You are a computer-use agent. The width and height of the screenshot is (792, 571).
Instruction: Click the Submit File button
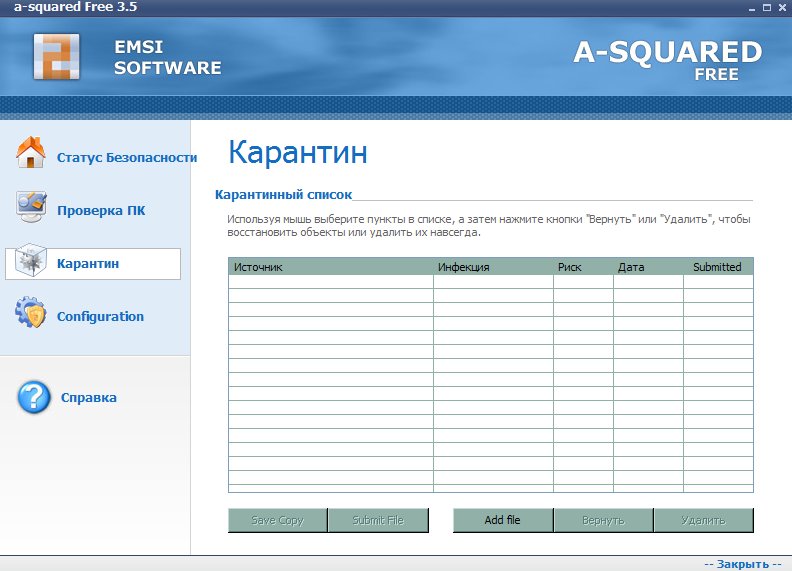(378, 520)
